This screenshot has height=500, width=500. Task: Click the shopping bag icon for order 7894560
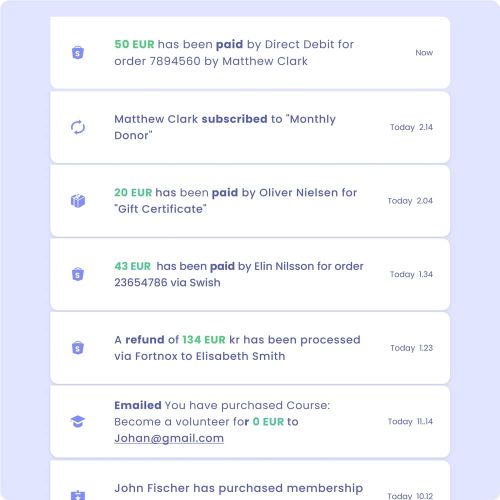tap(78, 53)
